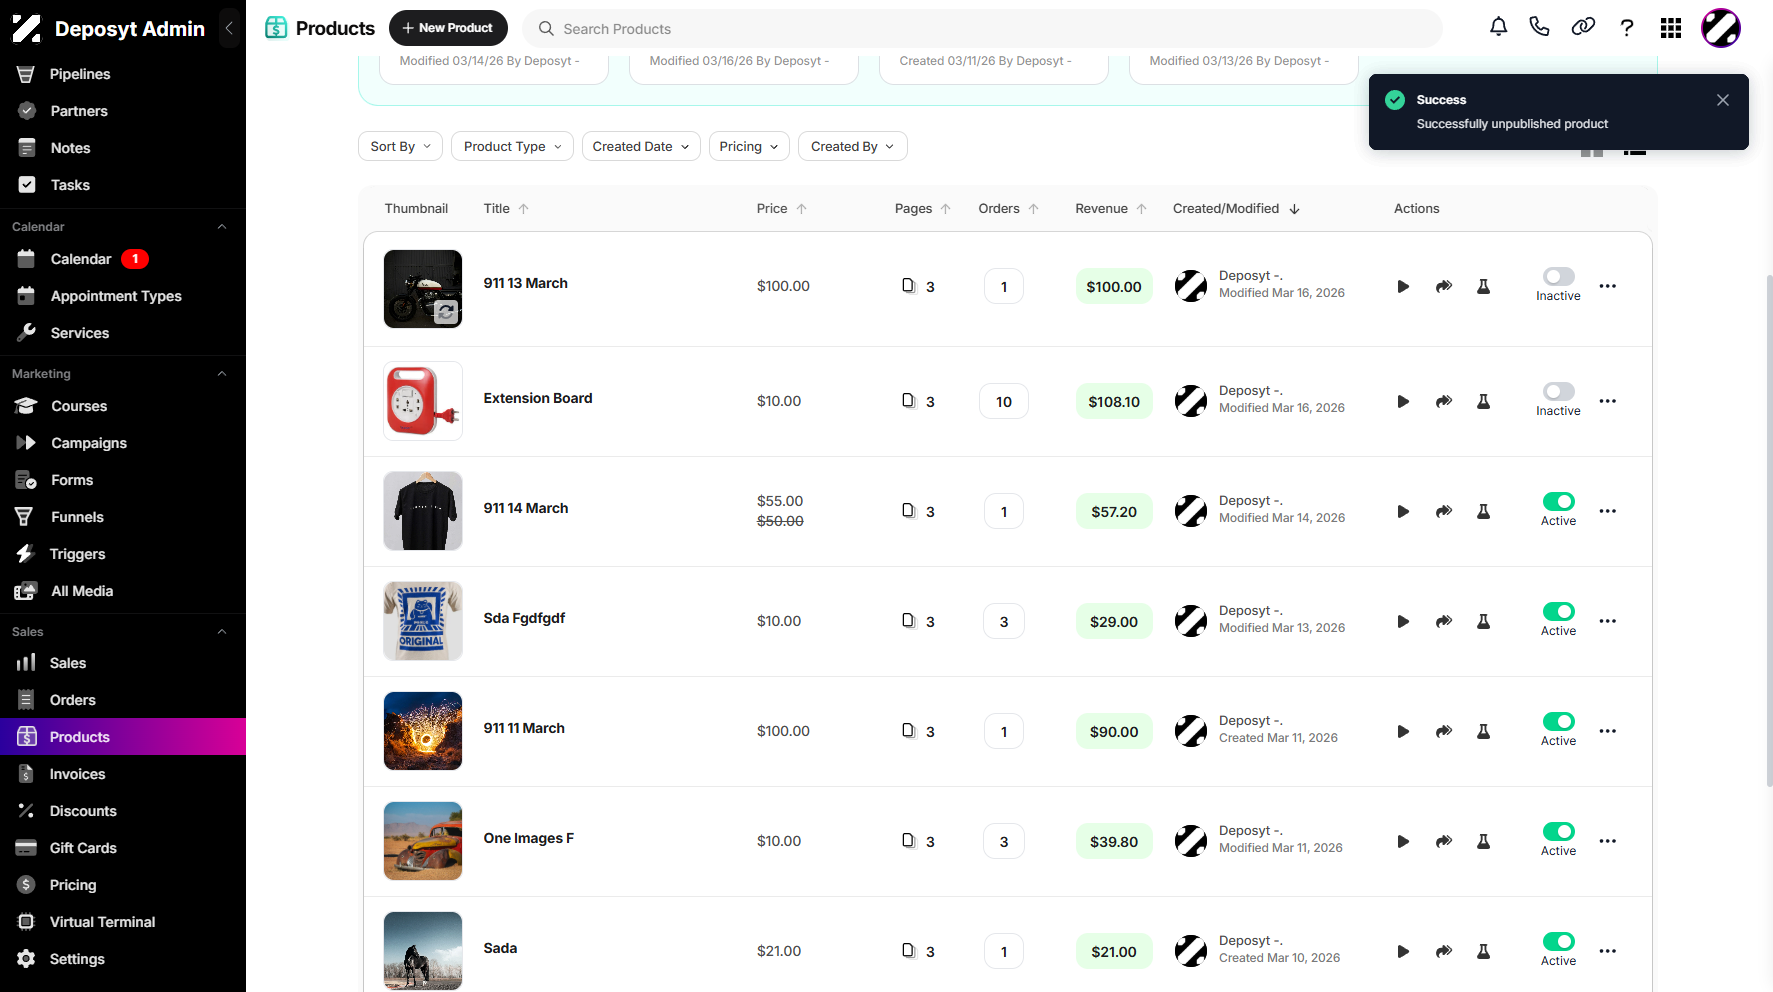Collapse the Deposyt Admin sidebar
Screen dimensions: 1773x992
229,28
